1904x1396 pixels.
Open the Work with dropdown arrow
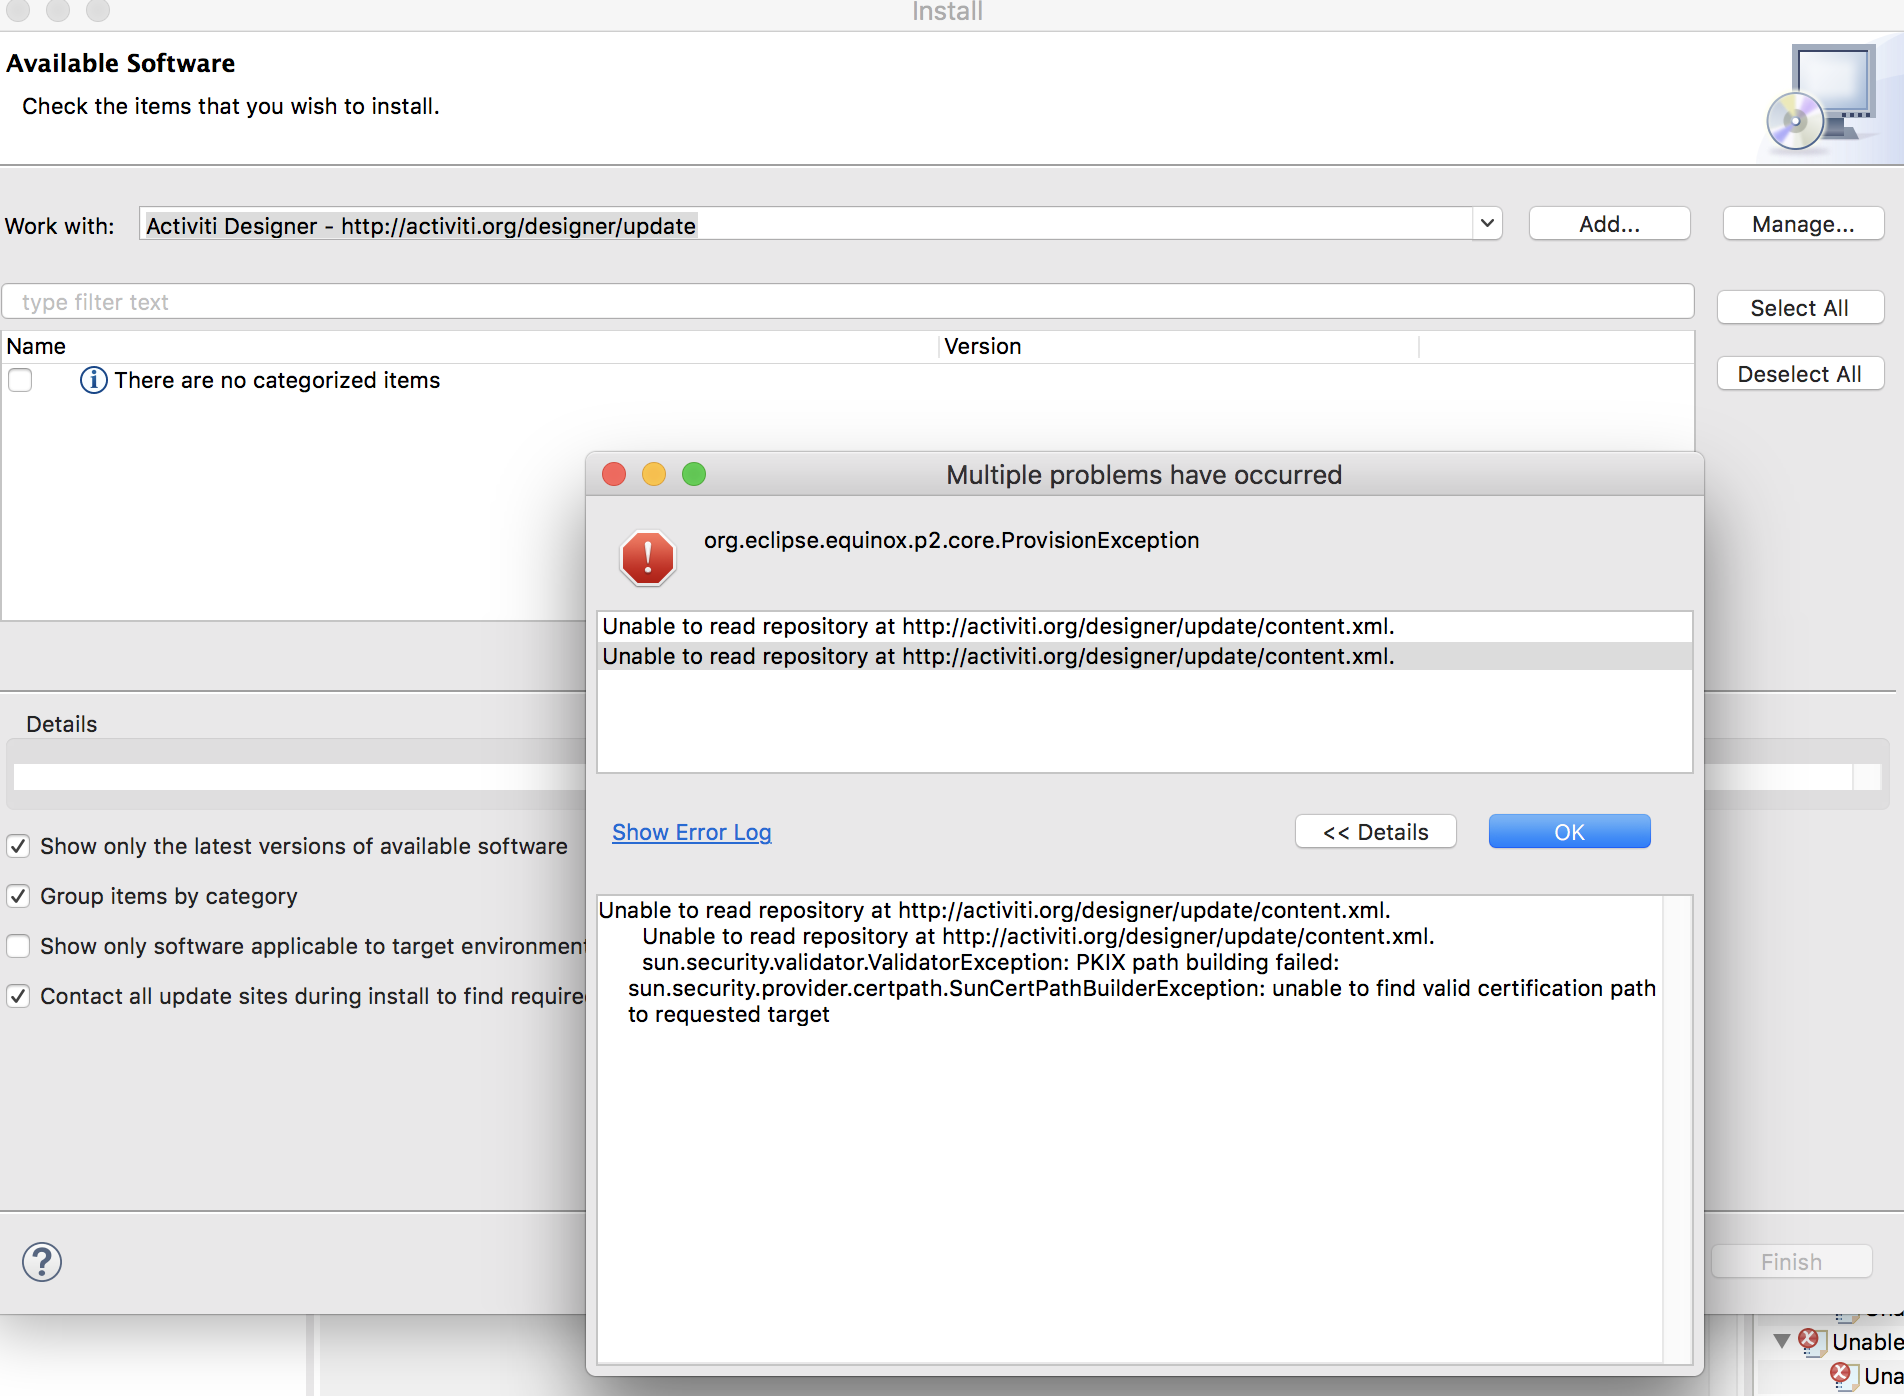(1487, 224)
